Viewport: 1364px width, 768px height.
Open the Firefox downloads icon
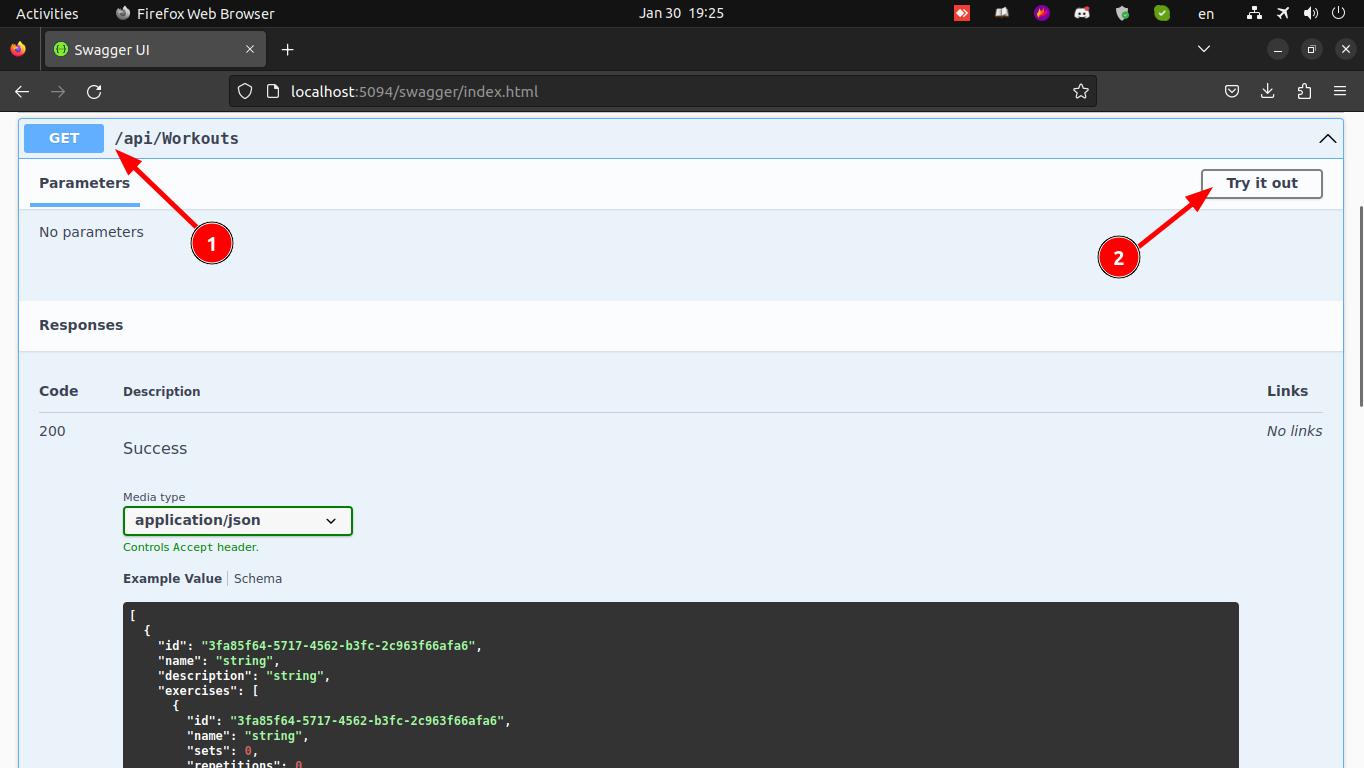1267,92
